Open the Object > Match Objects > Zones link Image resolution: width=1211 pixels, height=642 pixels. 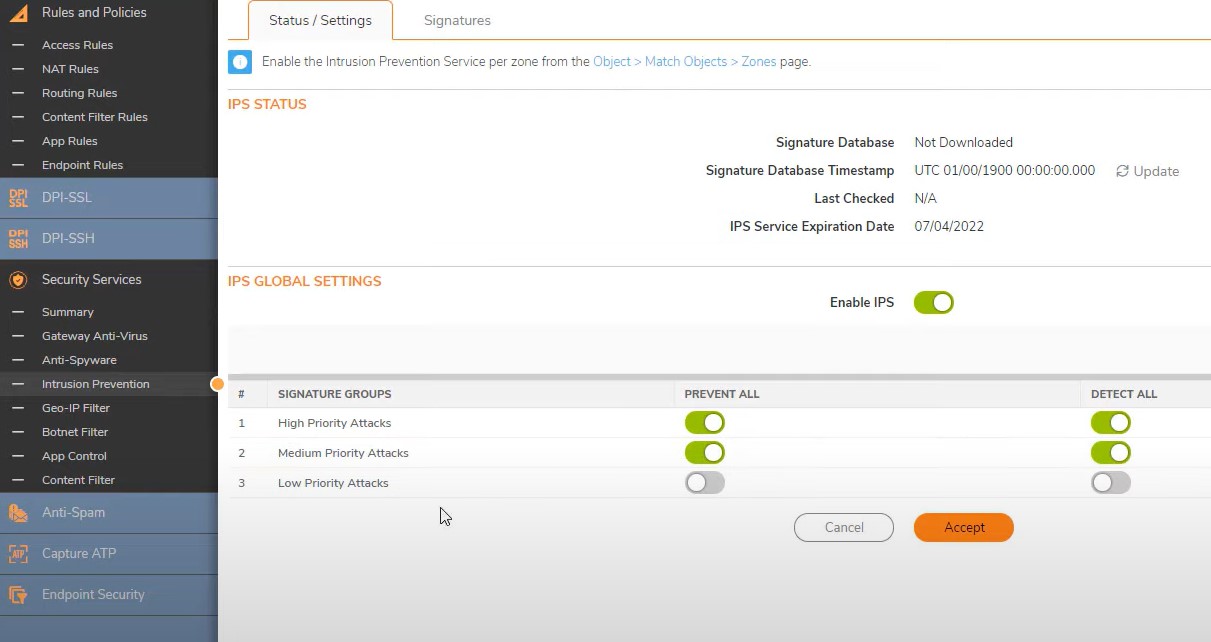(684, 62)
